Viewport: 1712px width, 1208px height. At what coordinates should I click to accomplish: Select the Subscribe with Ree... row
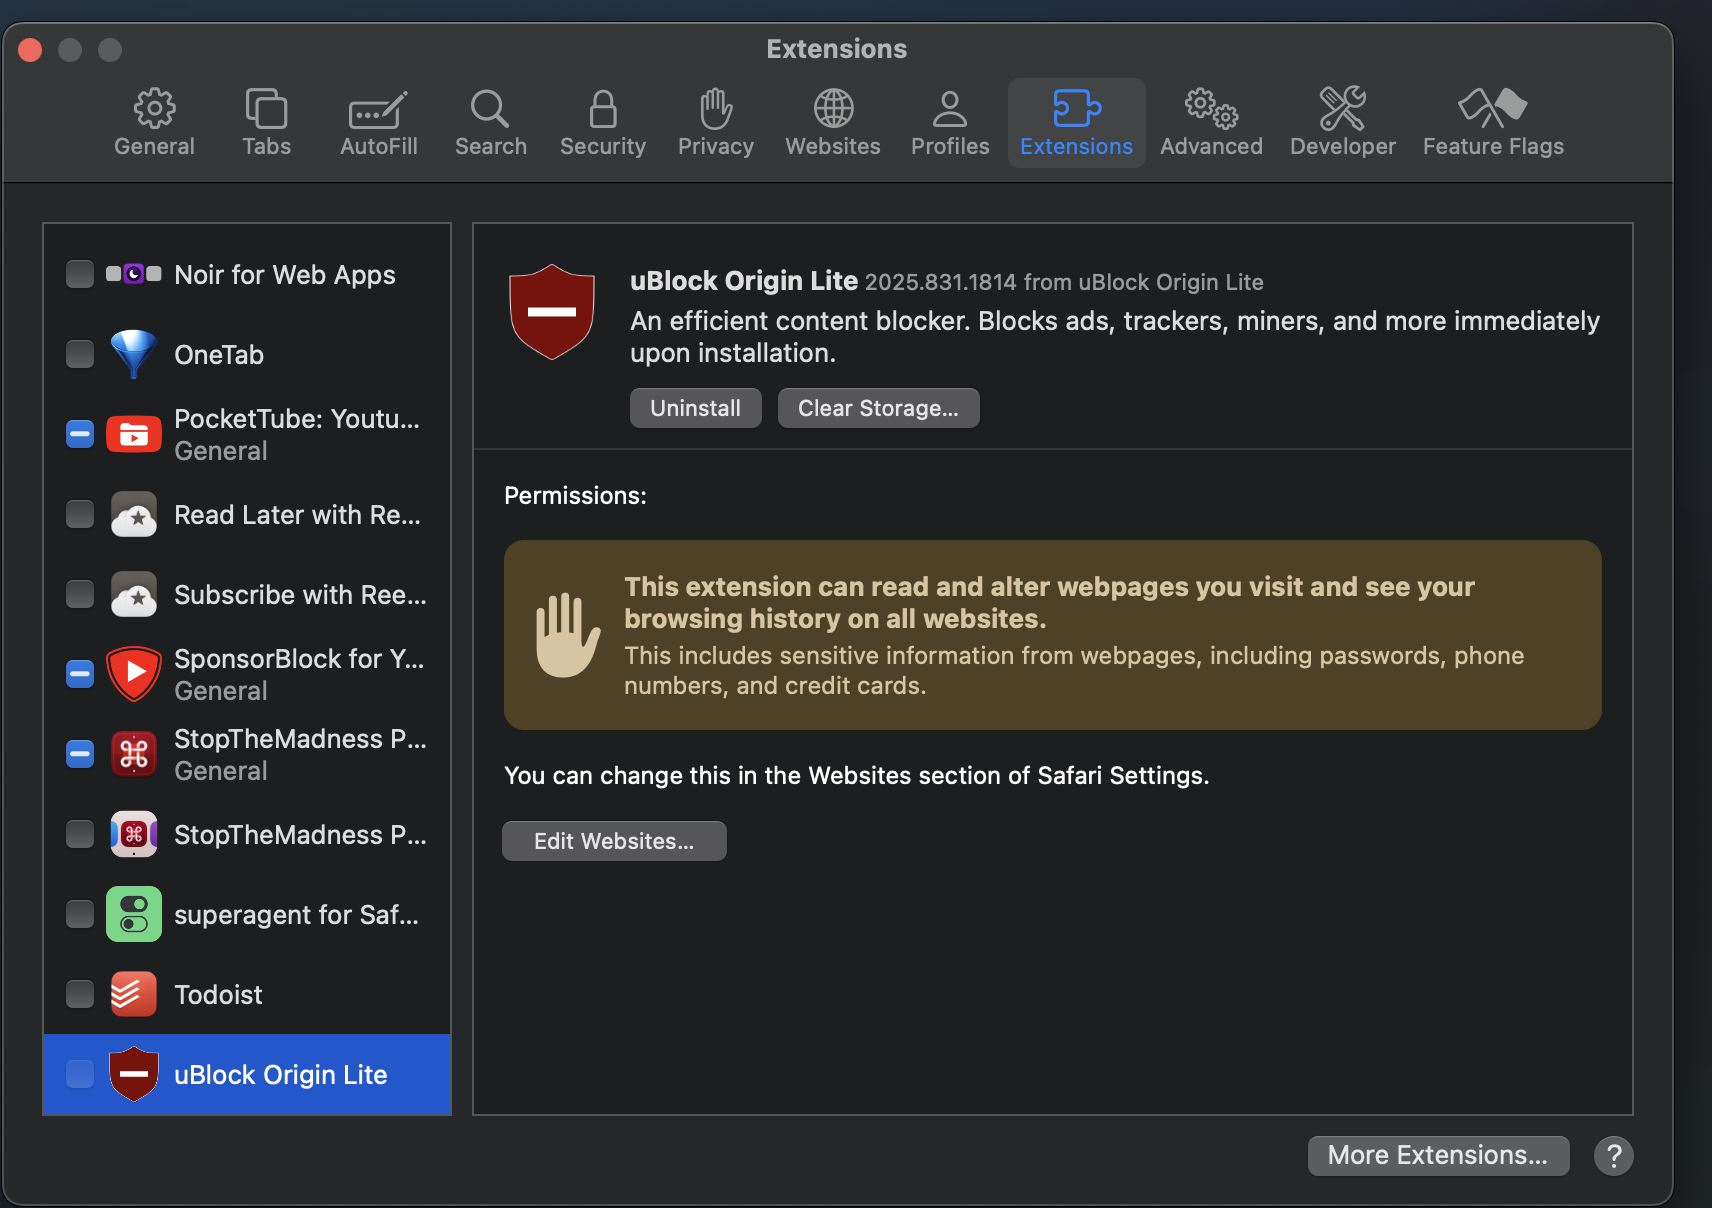247,594
